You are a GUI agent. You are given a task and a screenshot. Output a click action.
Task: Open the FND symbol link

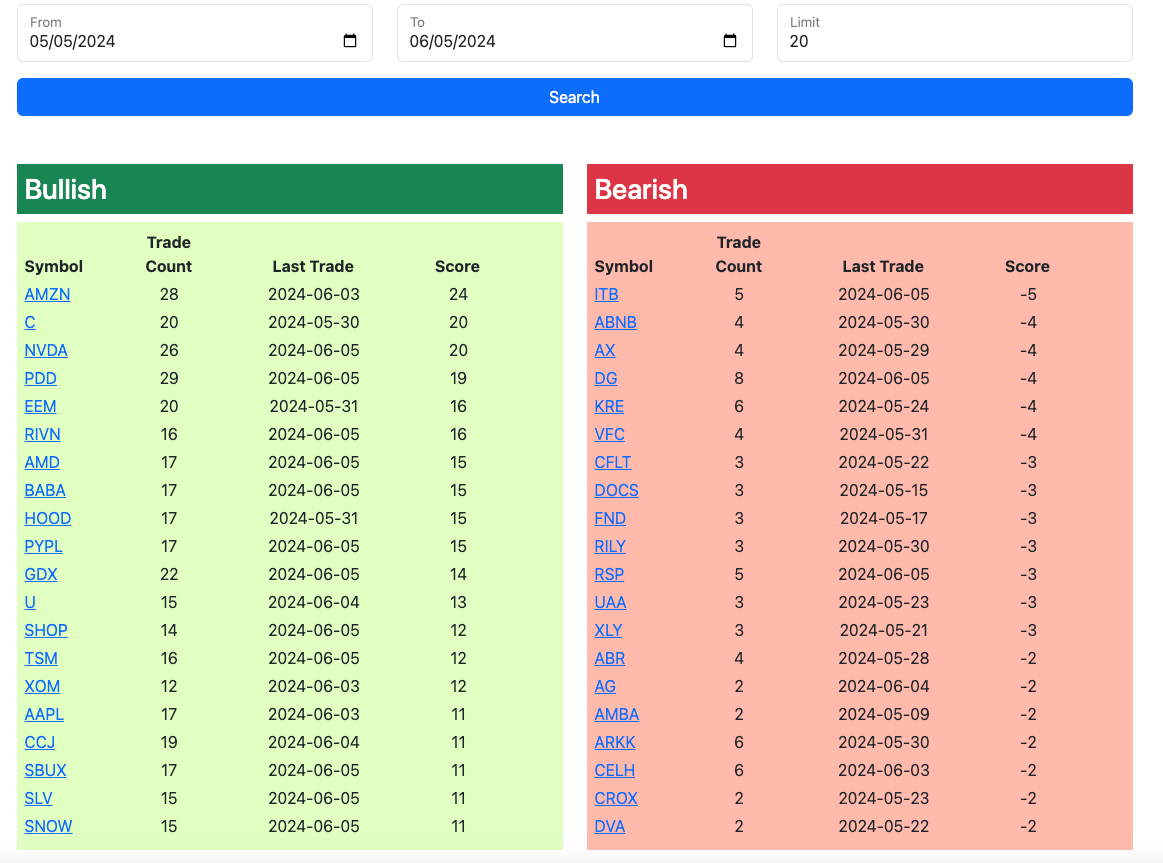point(610,518)
